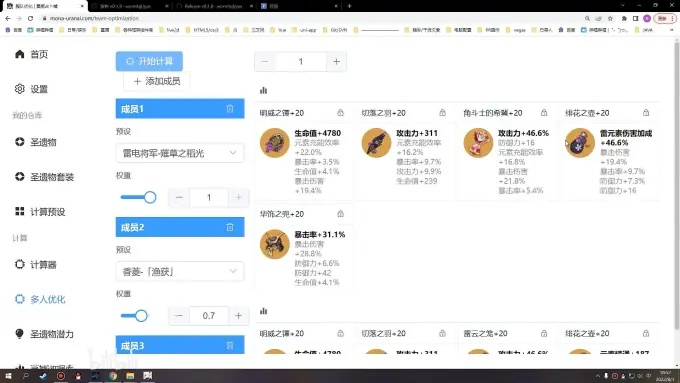Image resolution: width=680 pixels, height=383 pixels.
Task: Click the 华饰之兜 helmet artifact thumbnail
Action: pos(275,244)
